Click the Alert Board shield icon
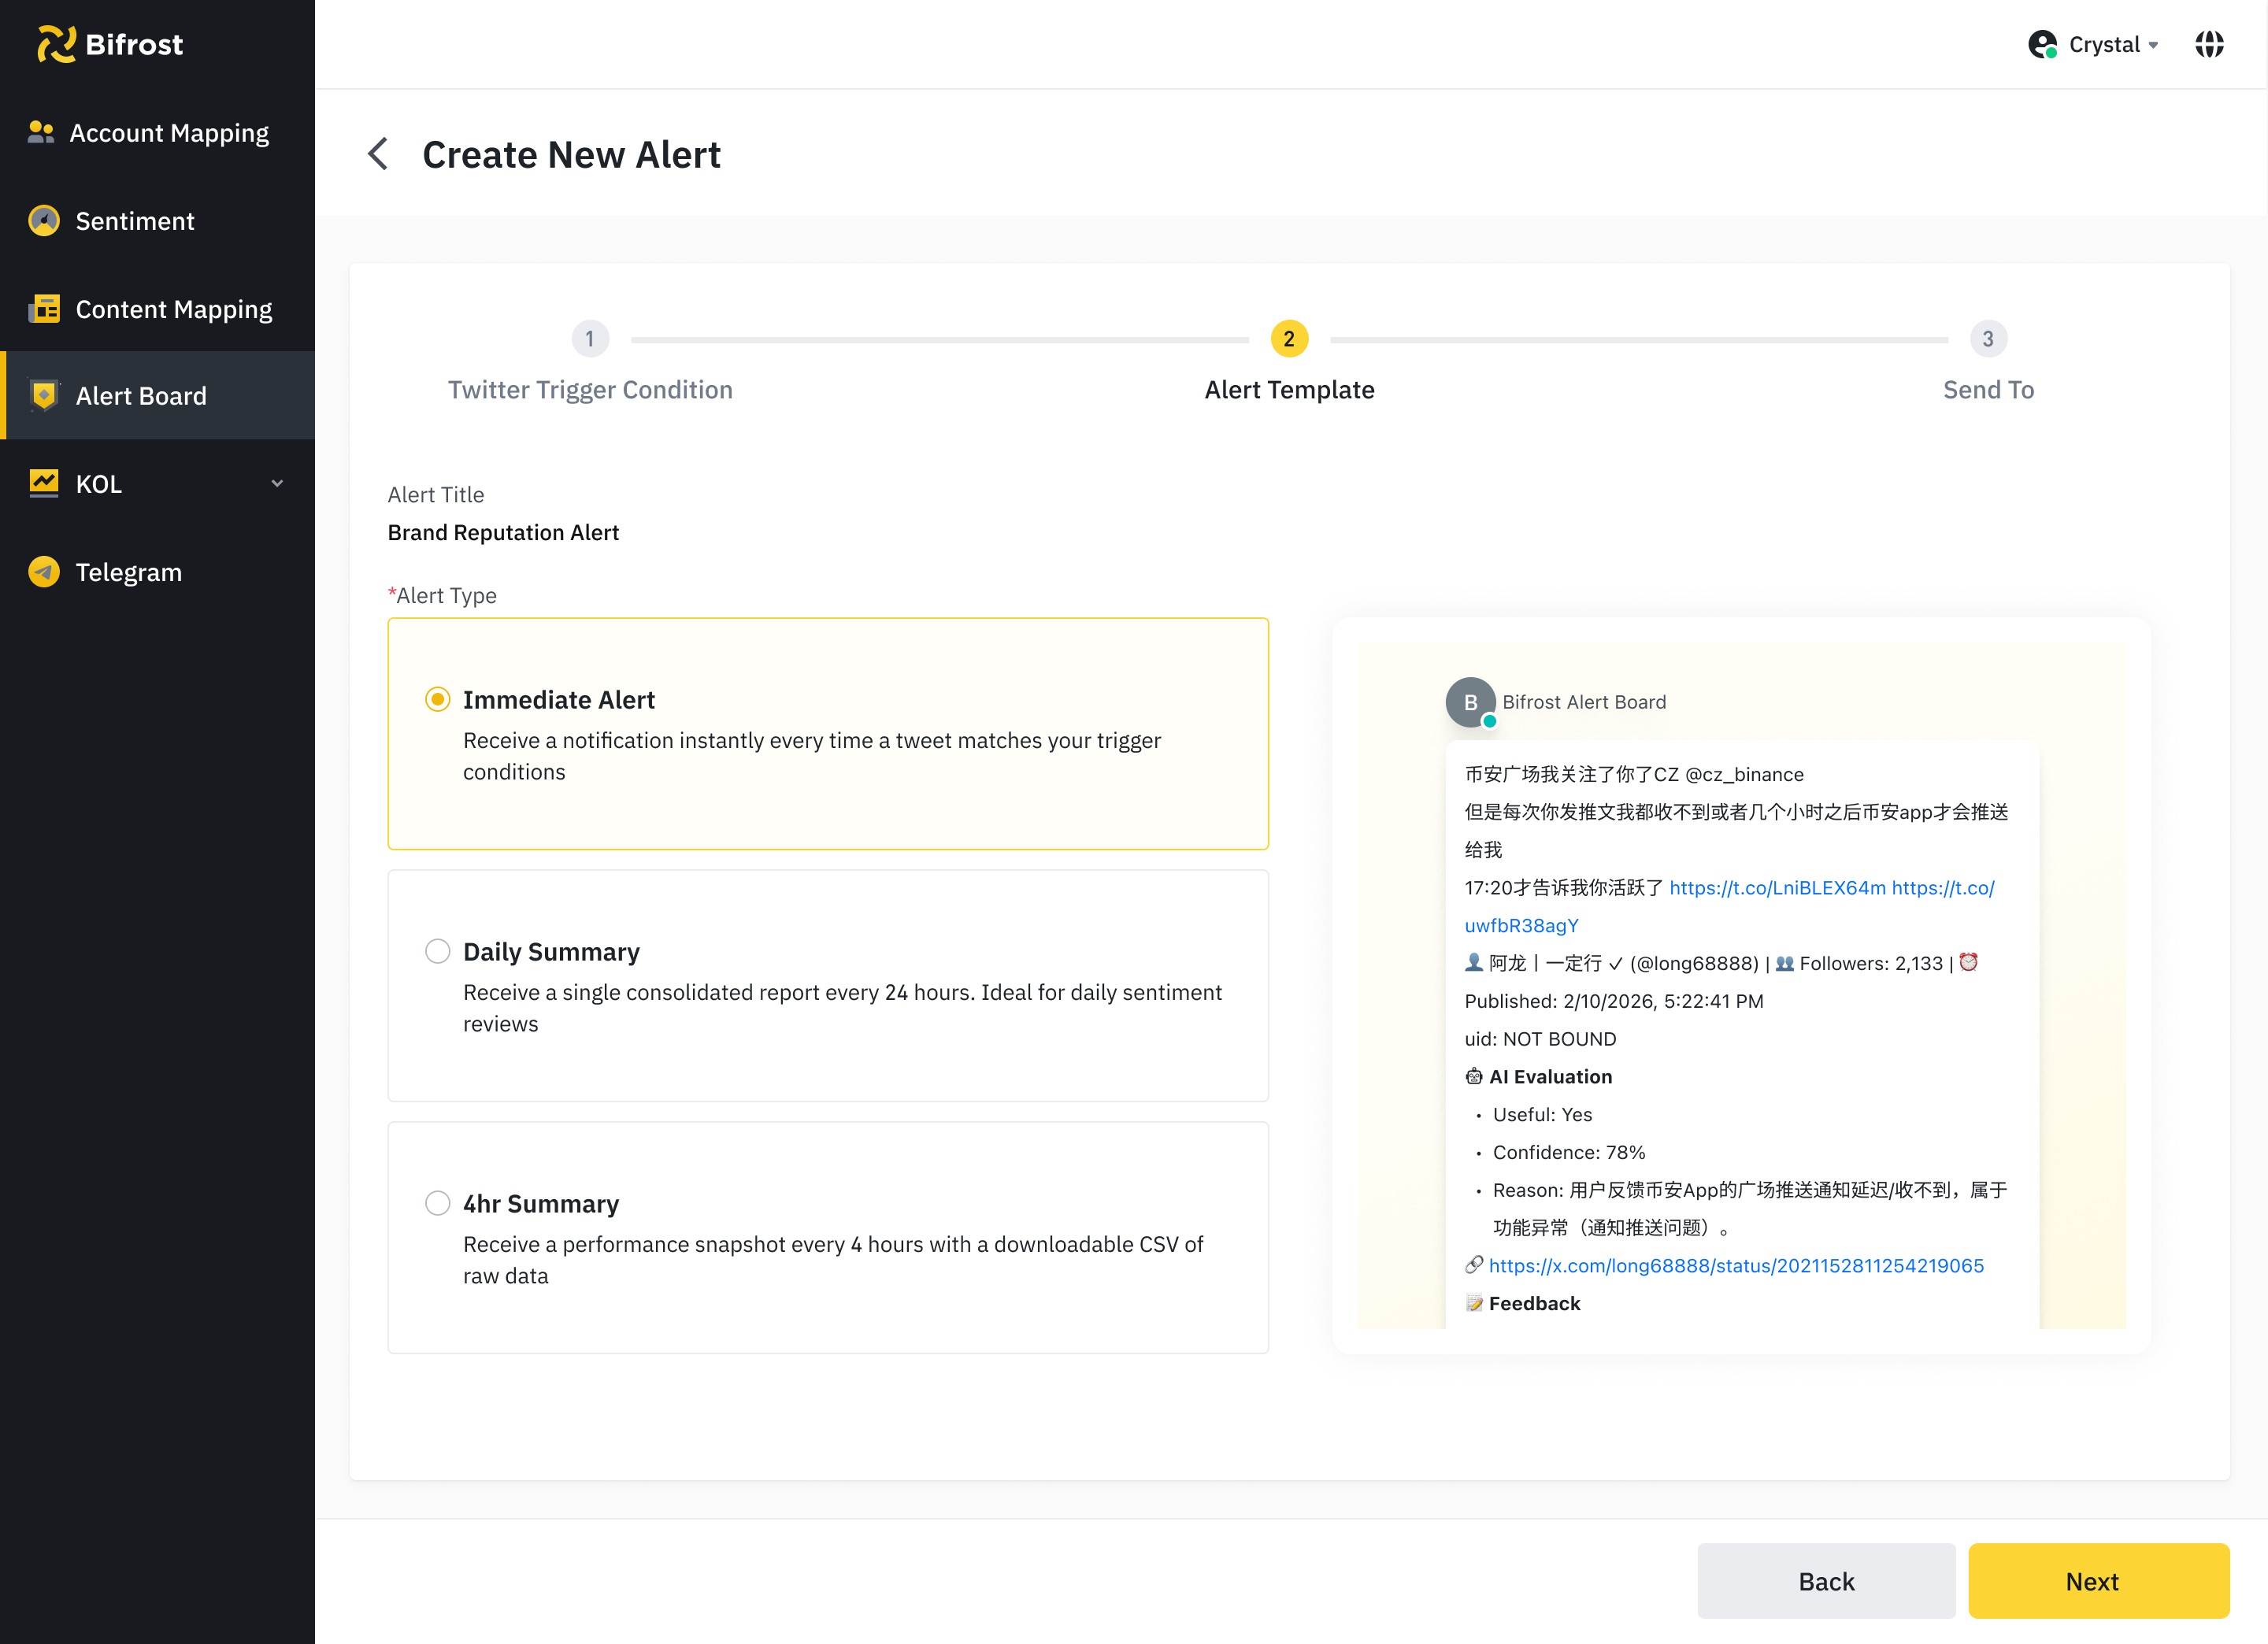This screenshot has height=1644, width=2268. [x=44, y=396]
